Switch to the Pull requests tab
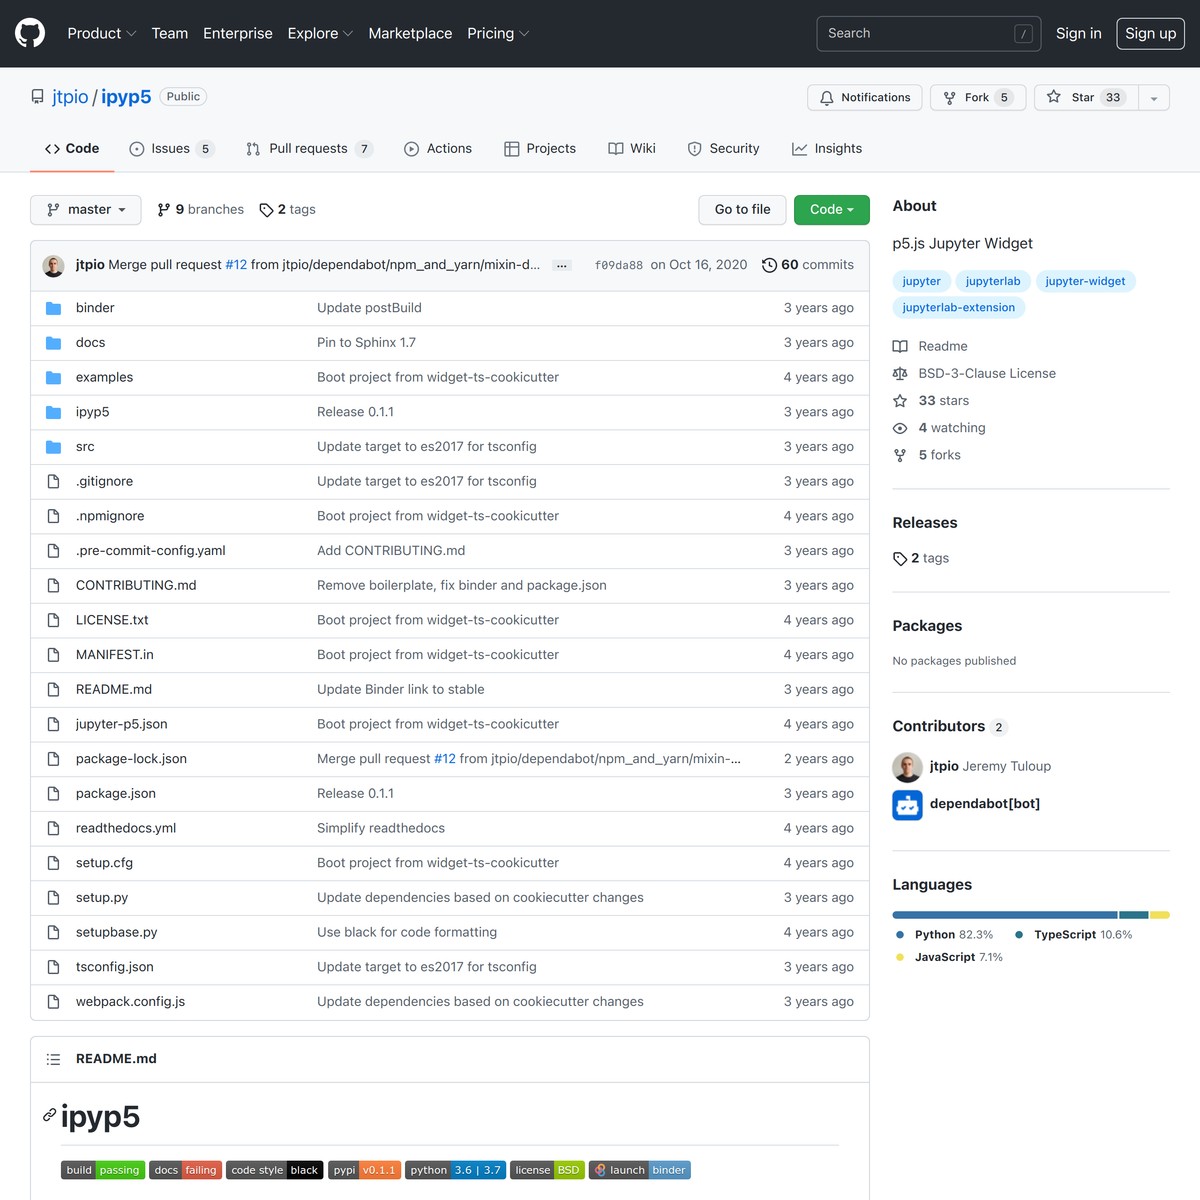 click(308, 148)
